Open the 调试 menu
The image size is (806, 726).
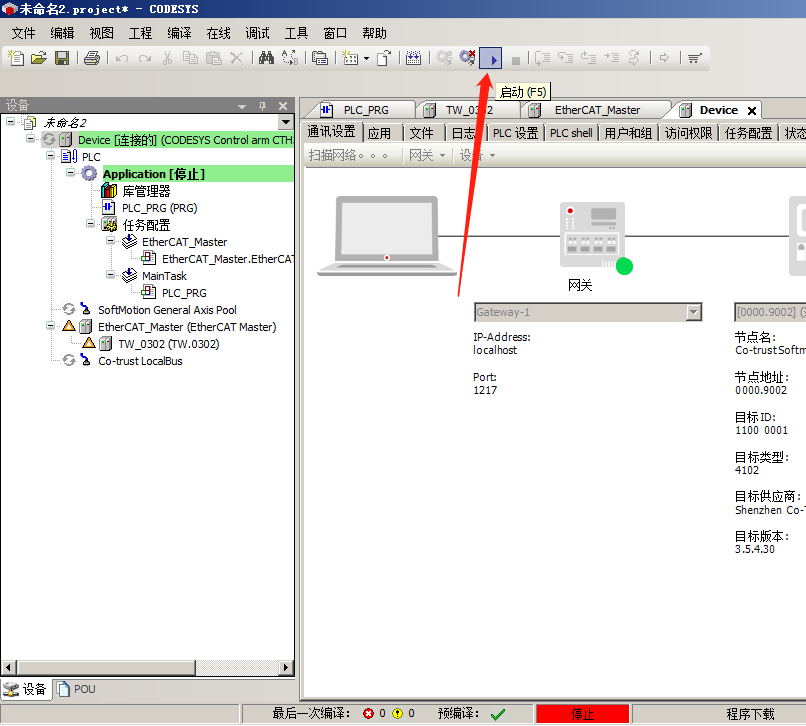click(x=258, y=33)
